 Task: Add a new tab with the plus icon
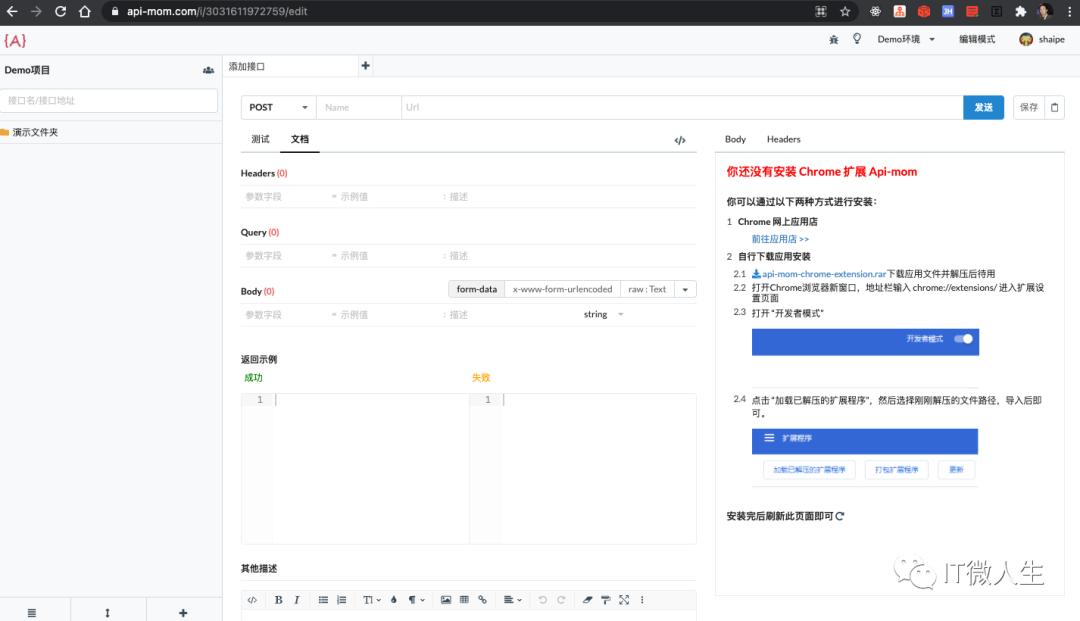point(365,66)
